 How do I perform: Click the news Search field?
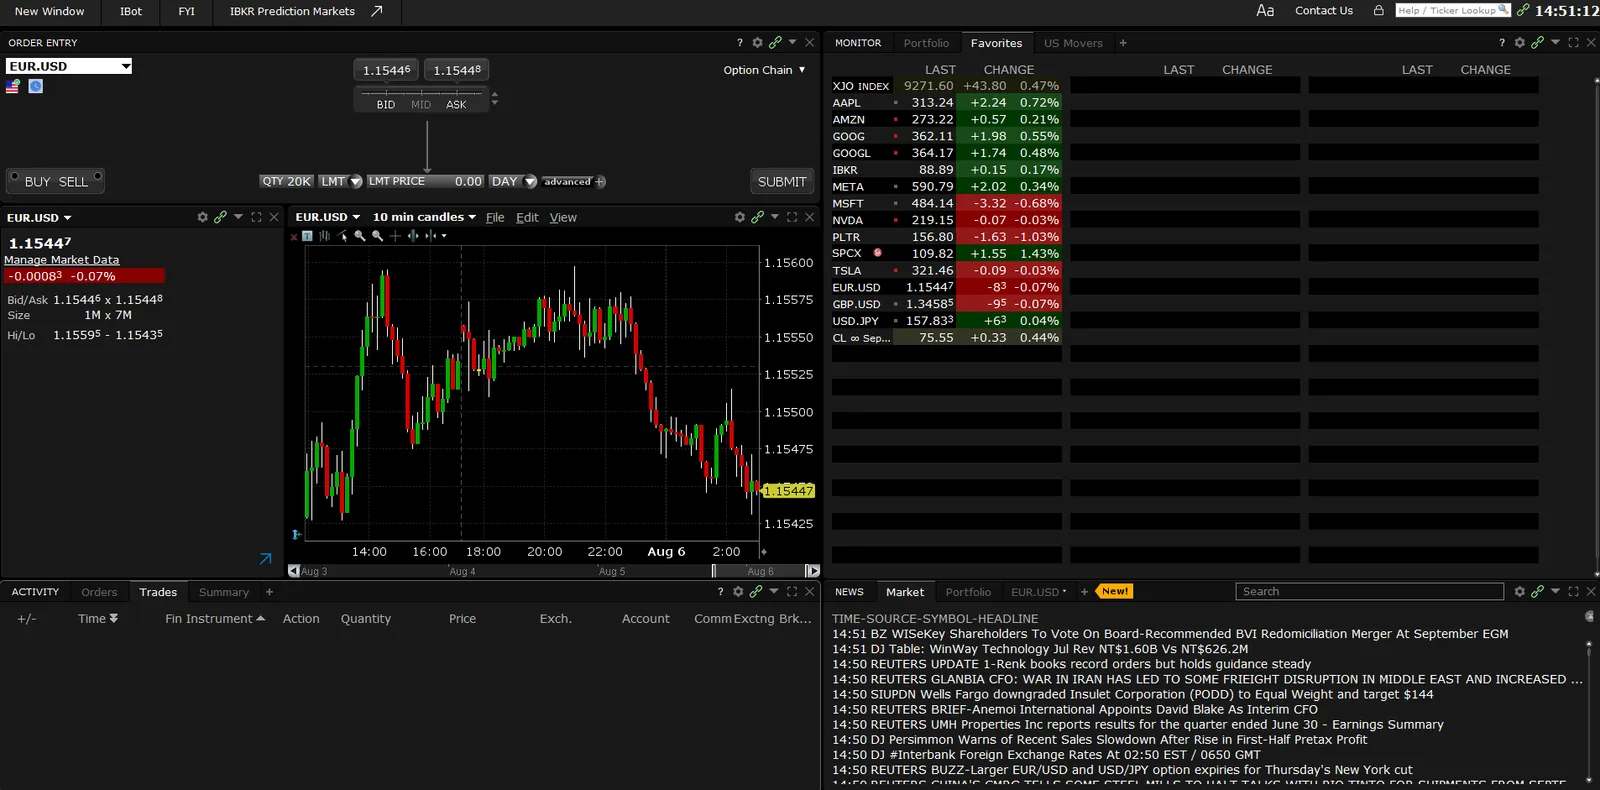pos(1369,592)
